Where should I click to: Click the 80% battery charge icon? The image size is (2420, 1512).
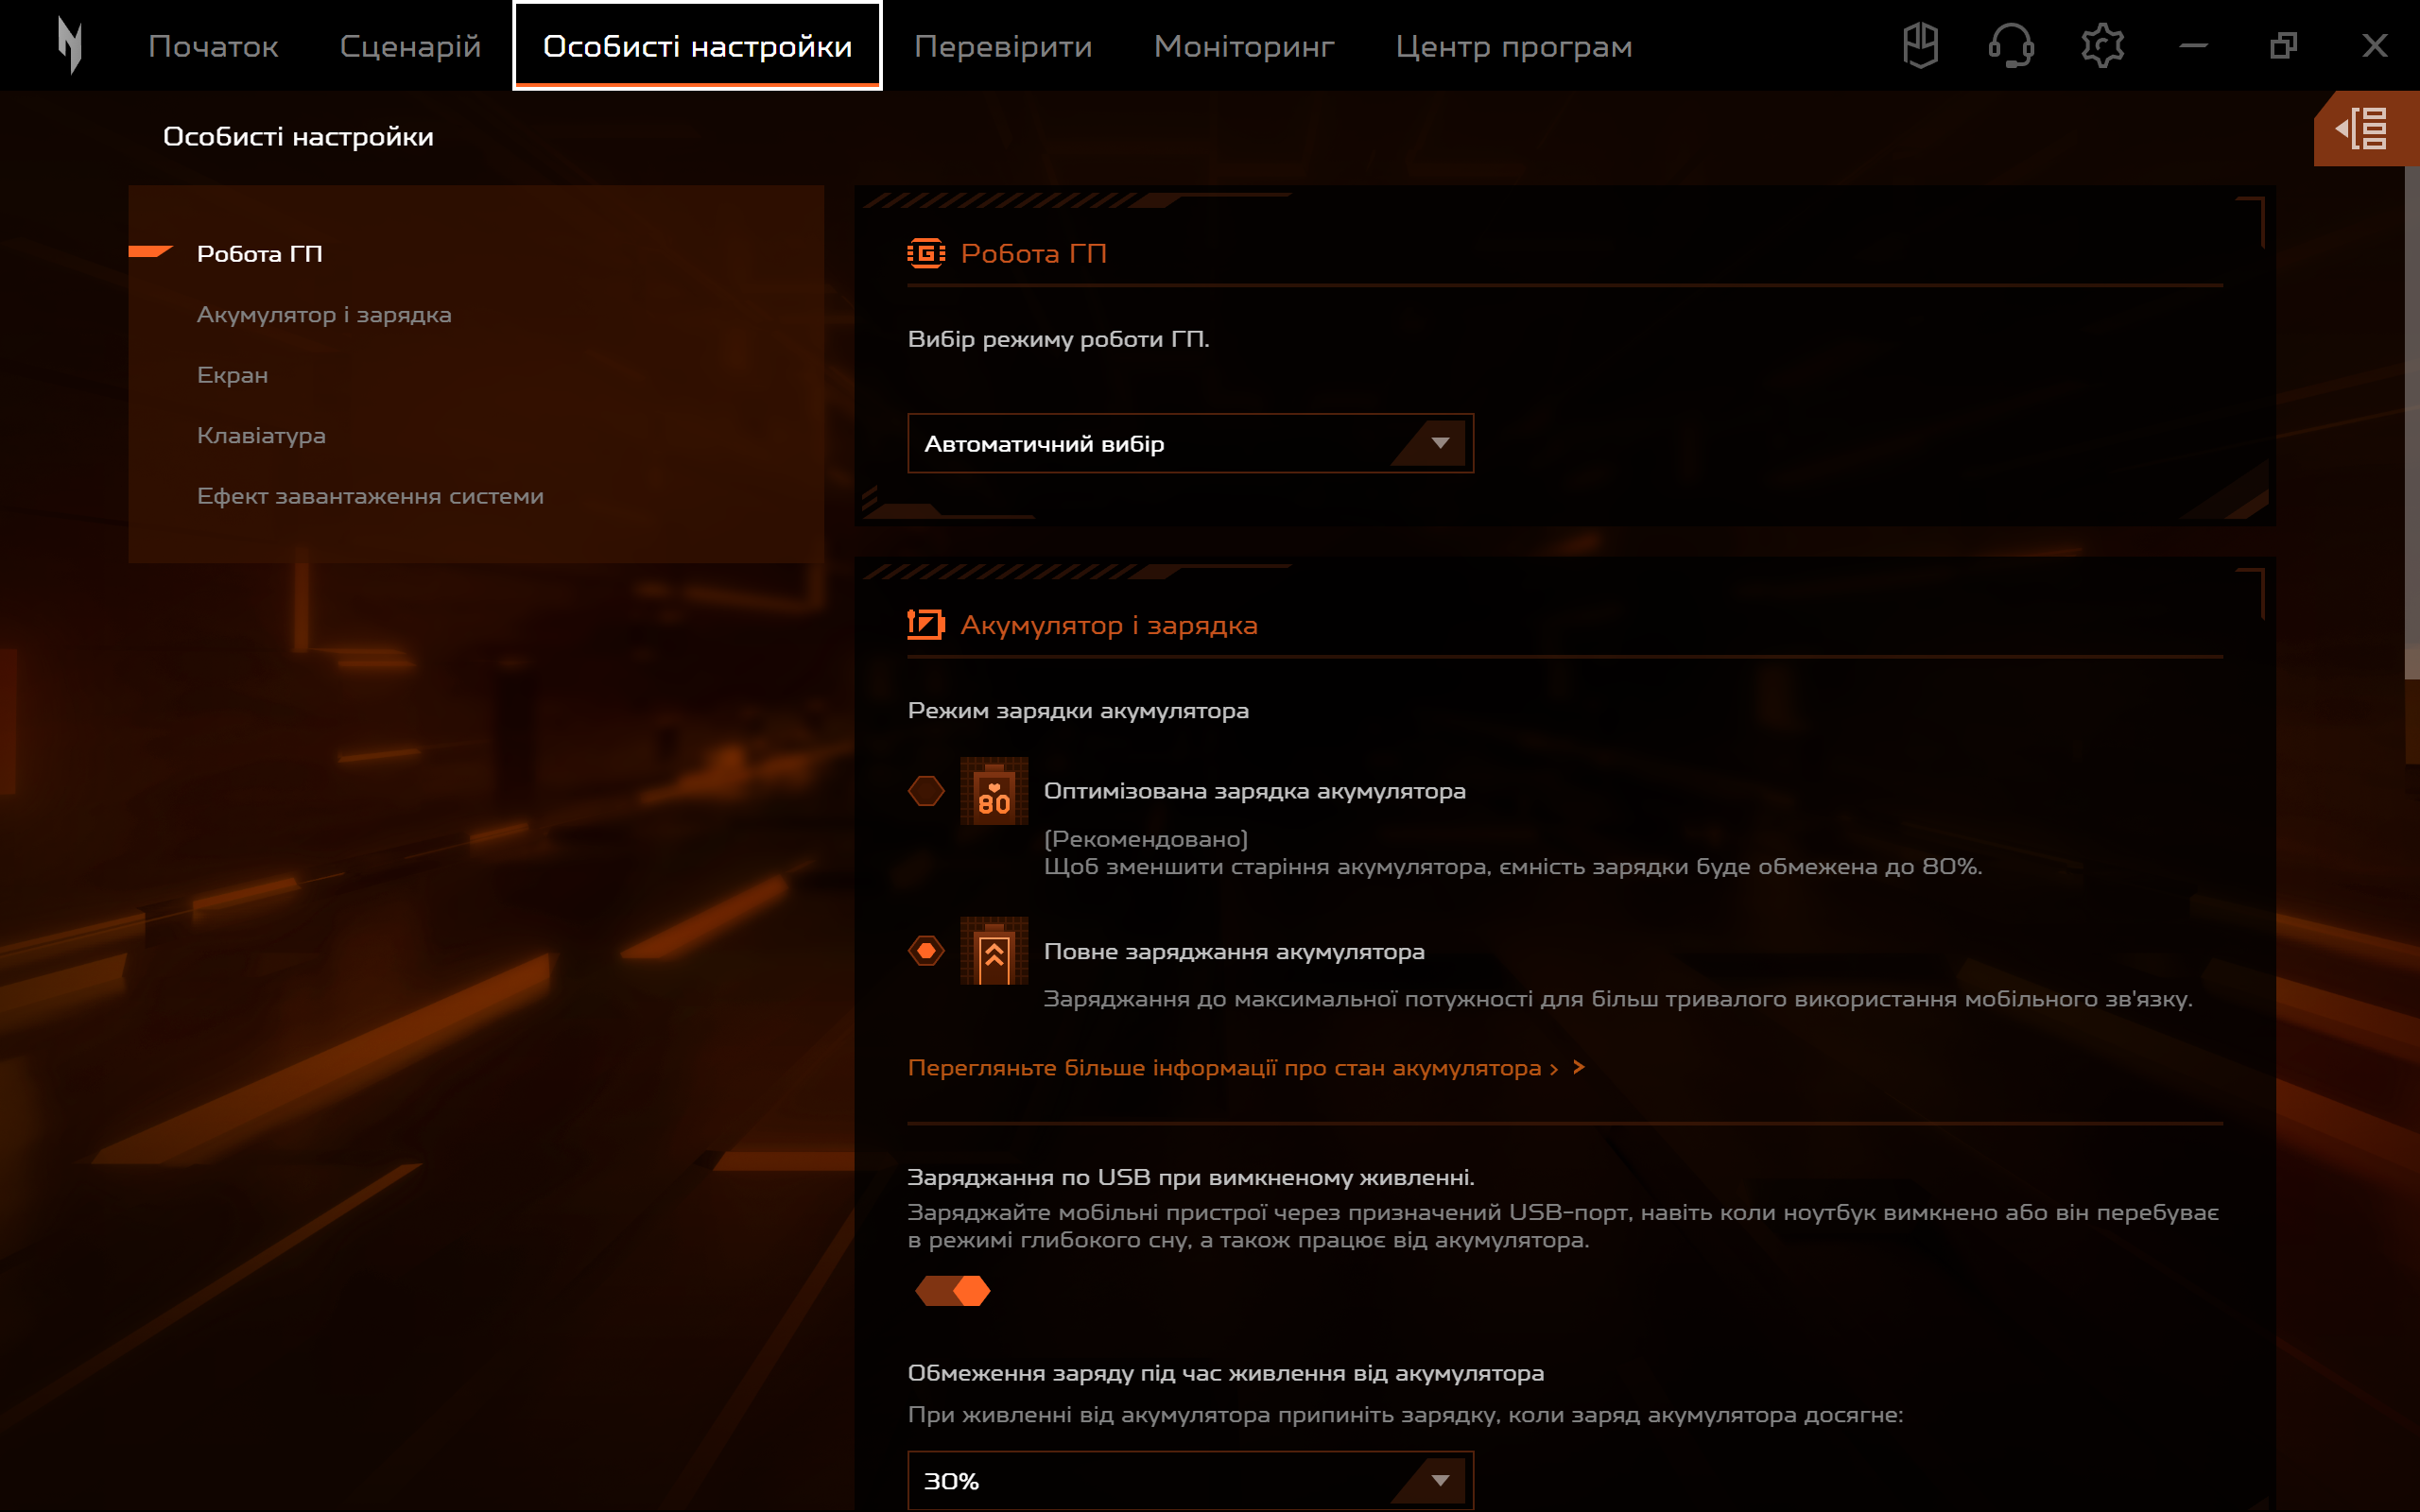(x=995, y=792)
